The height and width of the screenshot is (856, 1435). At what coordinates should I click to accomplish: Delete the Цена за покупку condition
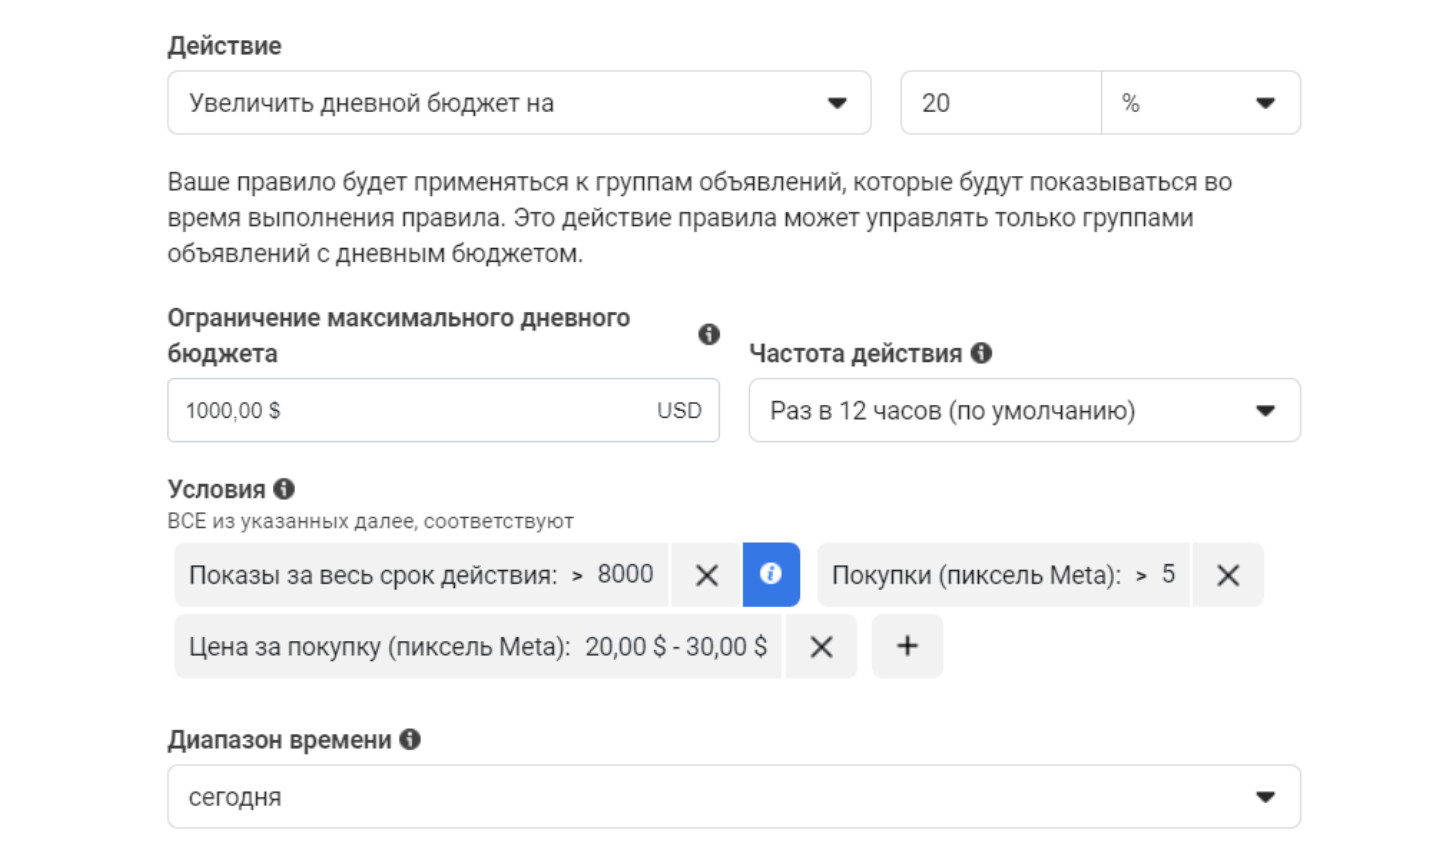point(821,647)
